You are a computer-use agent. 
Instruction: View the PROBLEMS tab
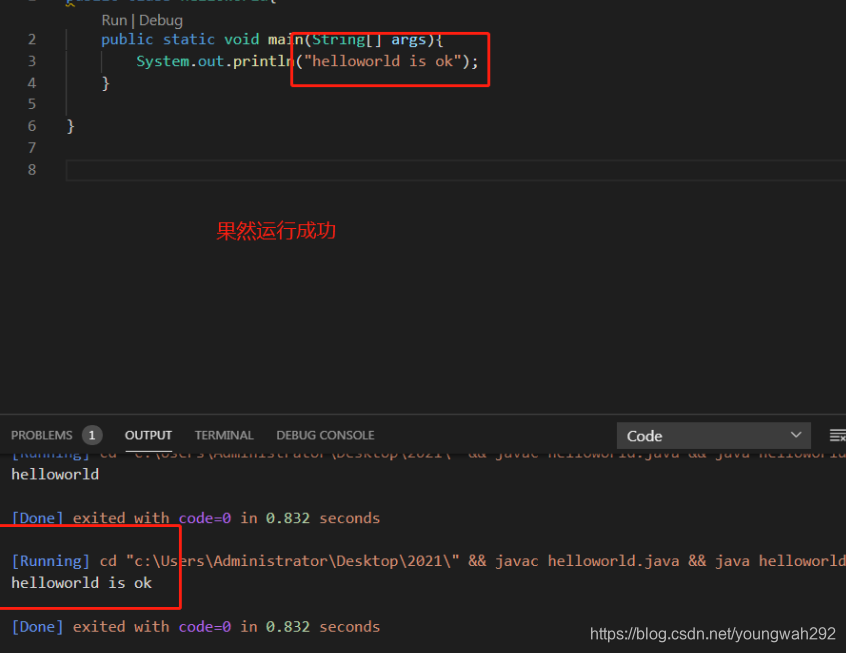click(45, 435)
